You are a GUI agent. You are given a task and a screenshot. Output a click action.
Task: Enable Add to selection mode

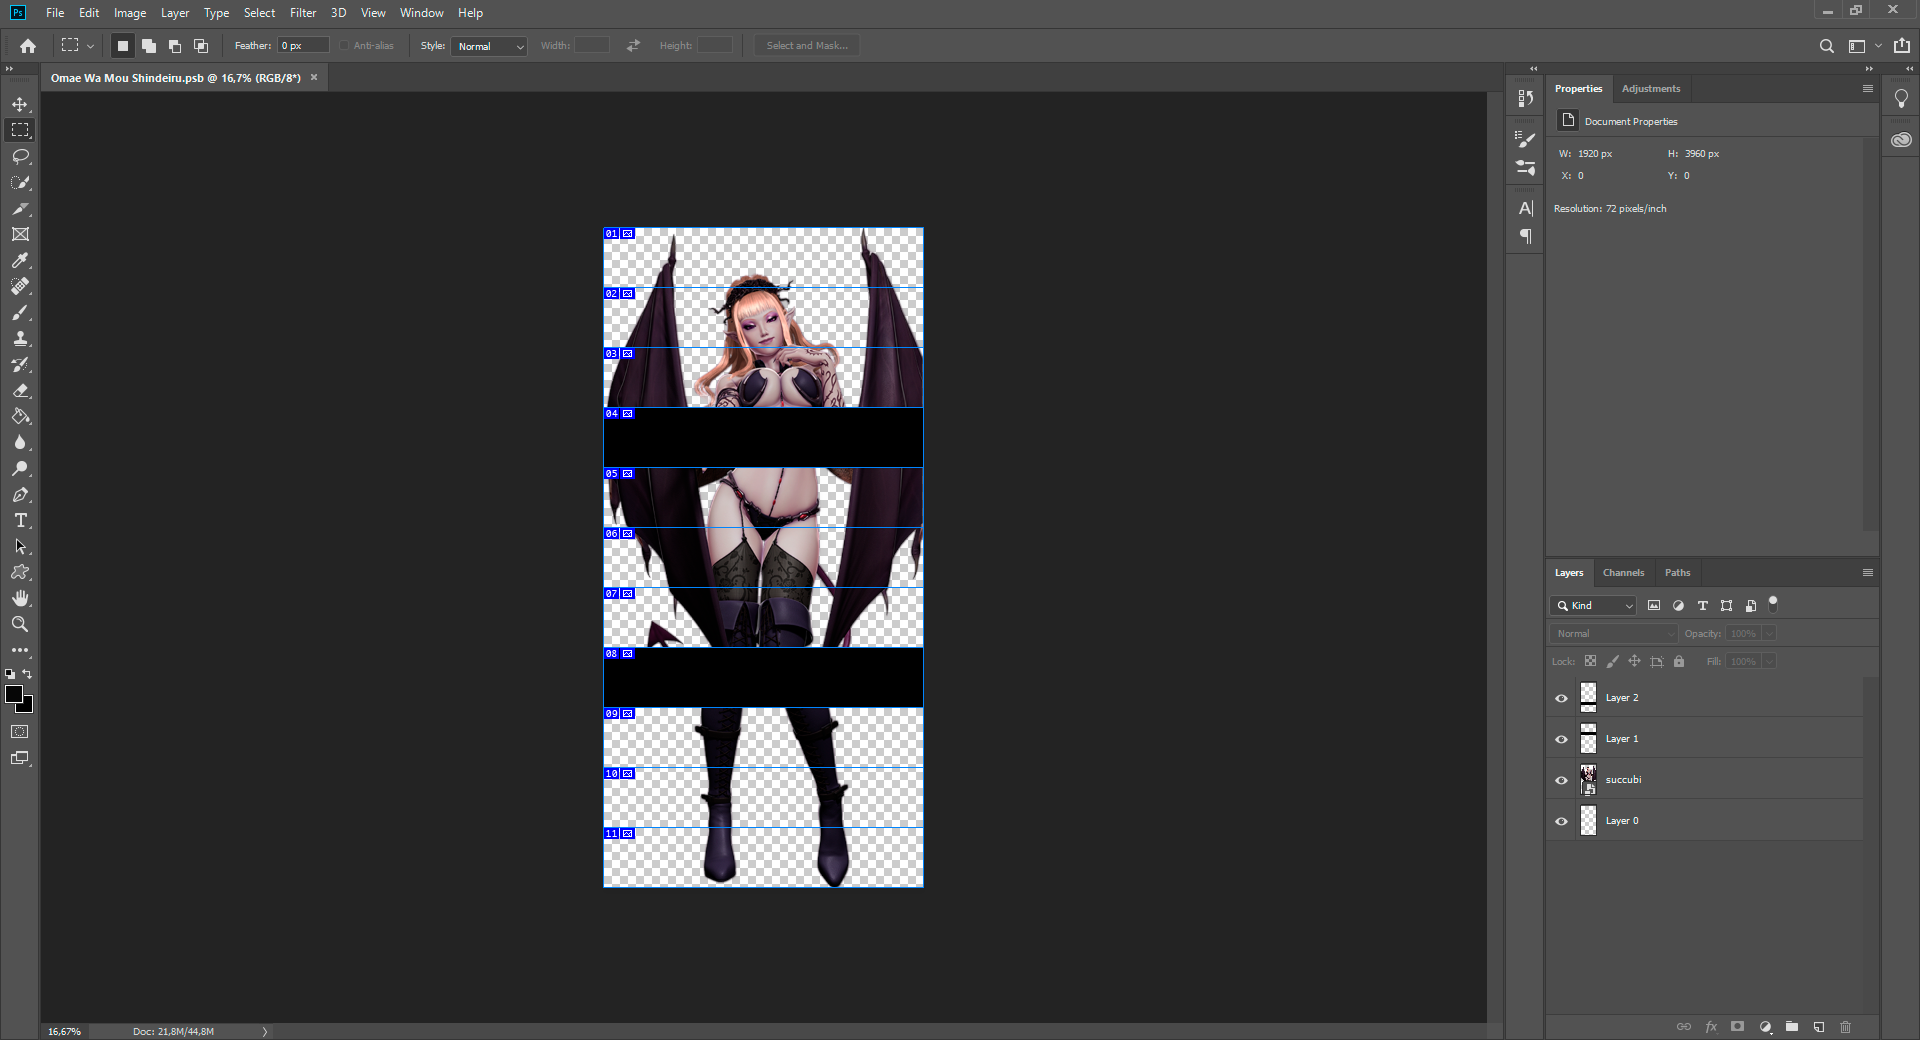click(x=149, y=46)
